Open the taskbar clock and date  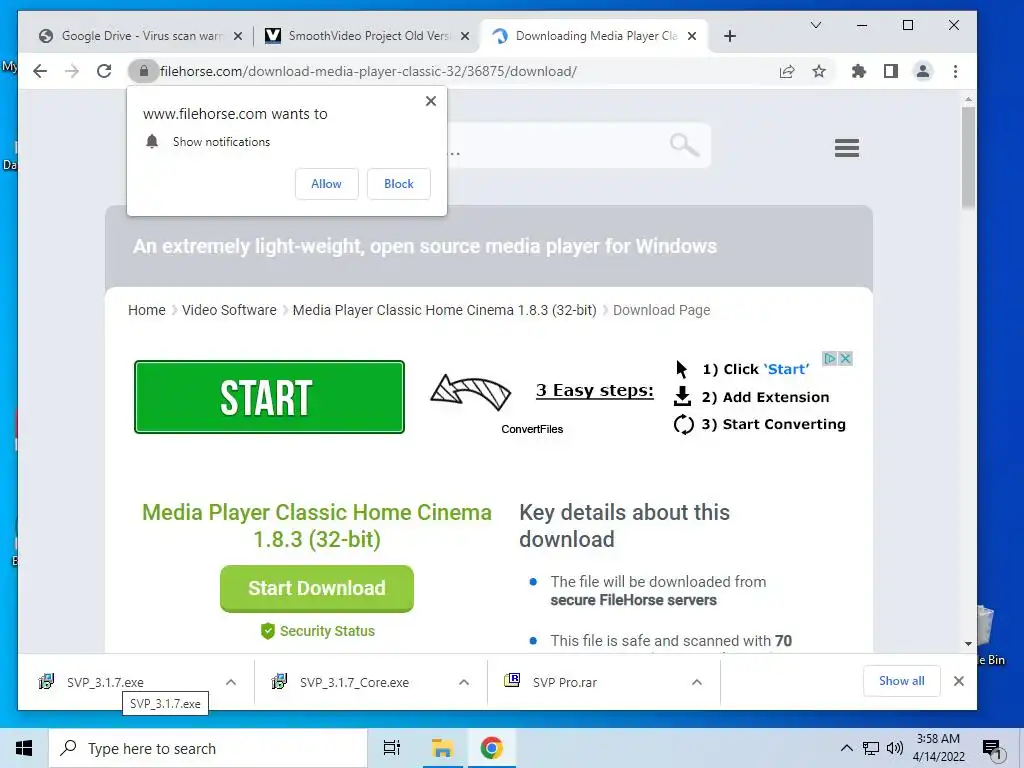(938, 748)
